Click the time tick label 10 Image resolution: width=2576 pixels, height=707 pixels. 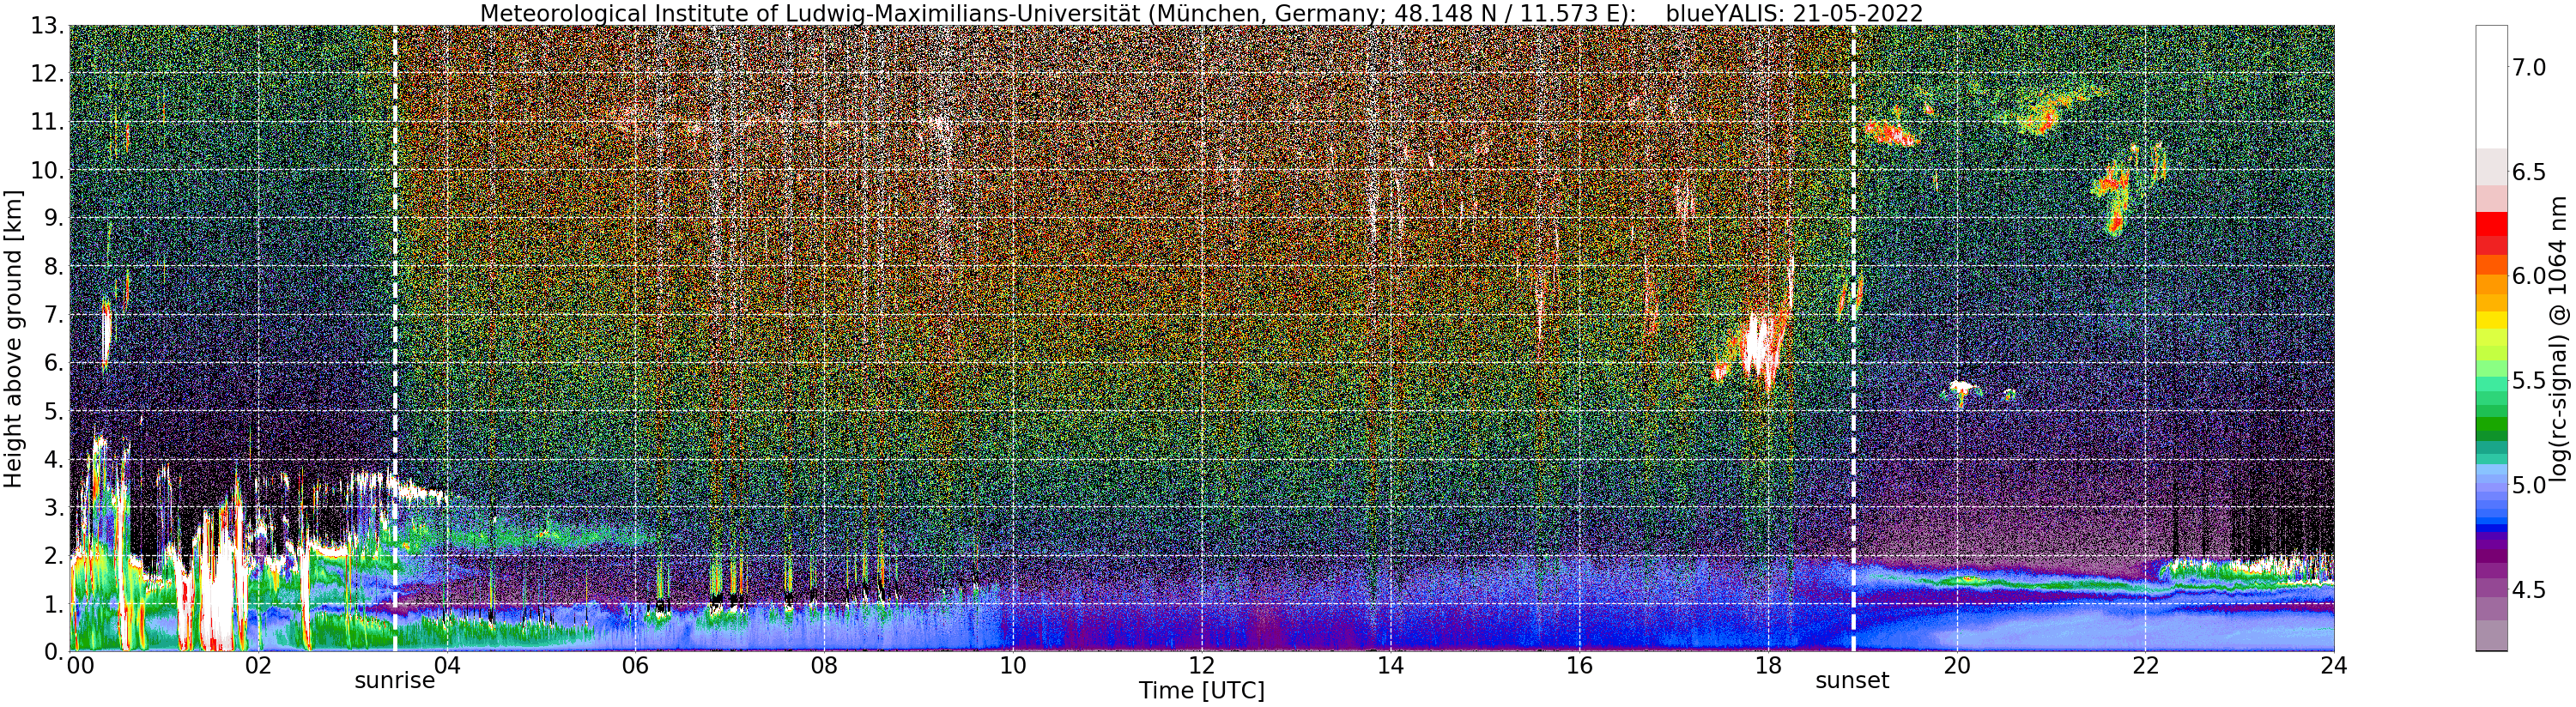pyautogui.click(x=1013, y=666)
